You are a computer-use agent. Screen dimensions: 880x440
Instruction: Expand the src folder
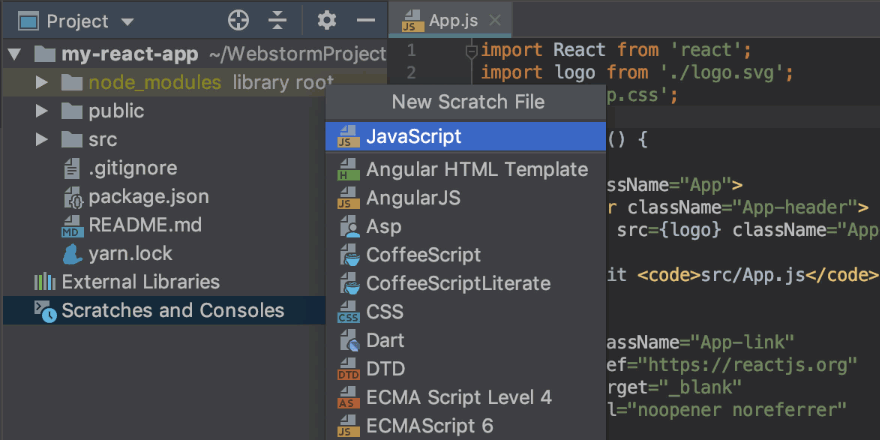[42, 140]
